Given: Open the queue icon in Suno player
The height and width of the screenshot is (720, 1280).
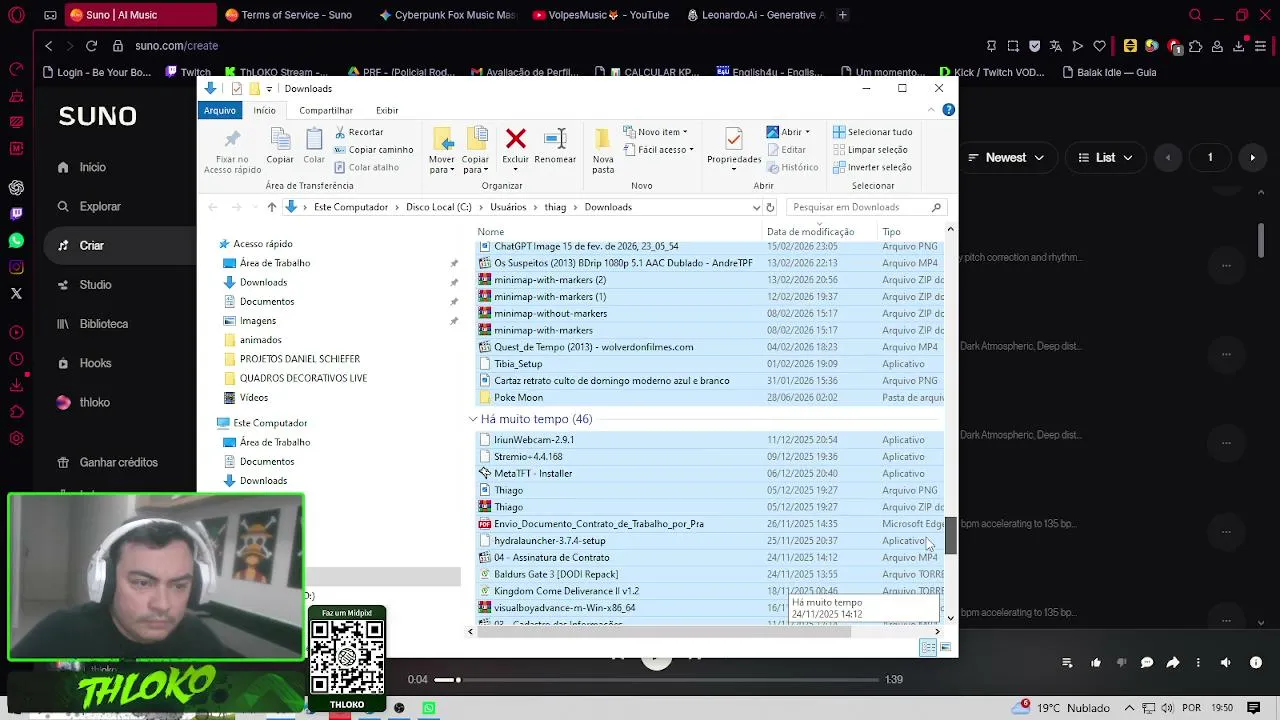Looking at the screenshot, I should pos(1067,662).
